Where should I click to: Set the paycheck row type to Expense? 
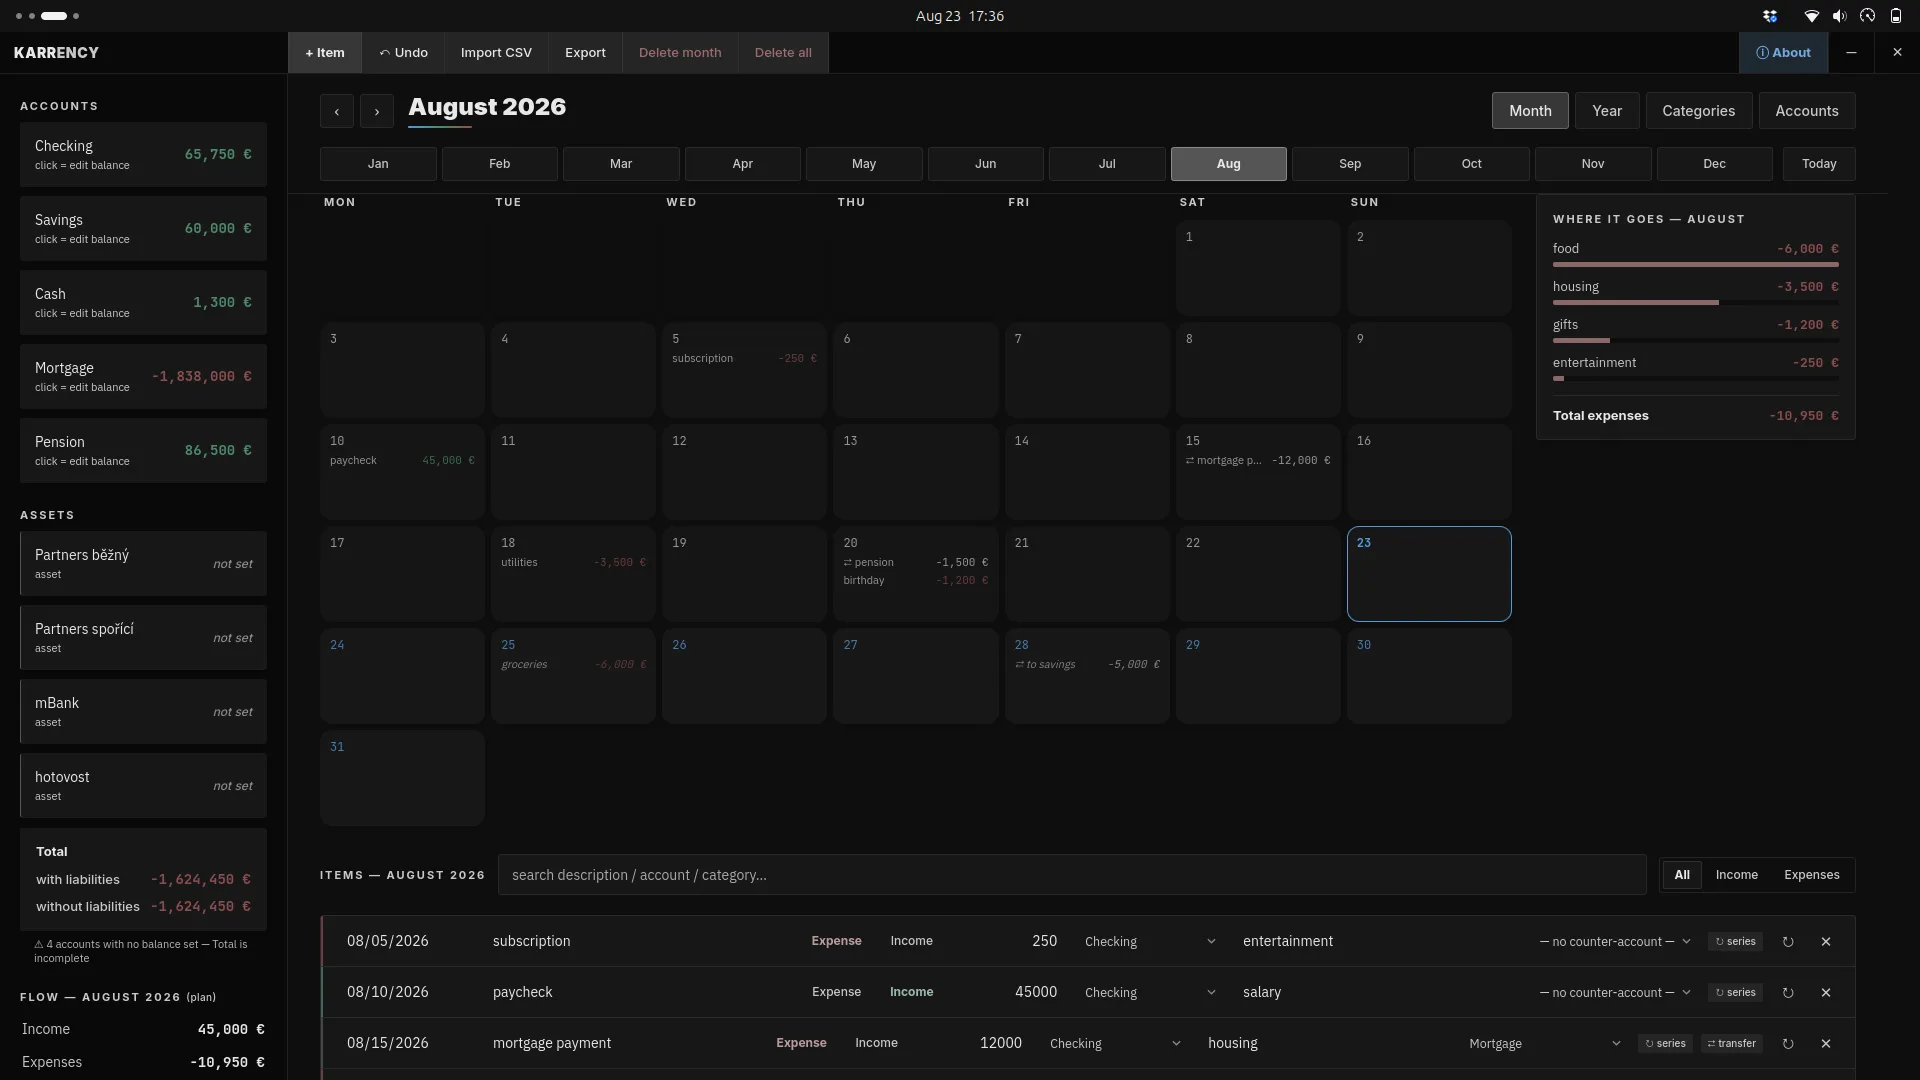click(x=836, y=993)
